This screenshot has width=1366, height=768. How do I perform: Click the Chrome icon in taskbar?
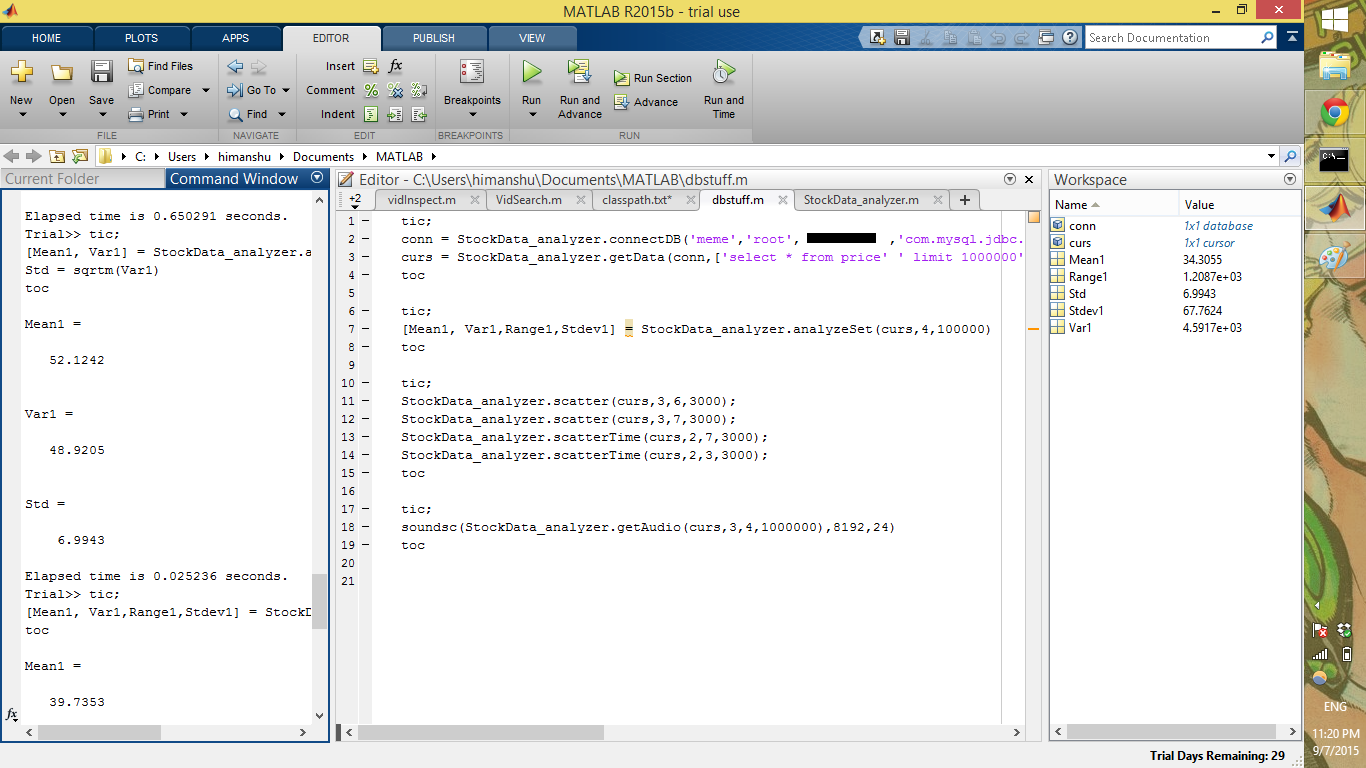coord(1334,112)
